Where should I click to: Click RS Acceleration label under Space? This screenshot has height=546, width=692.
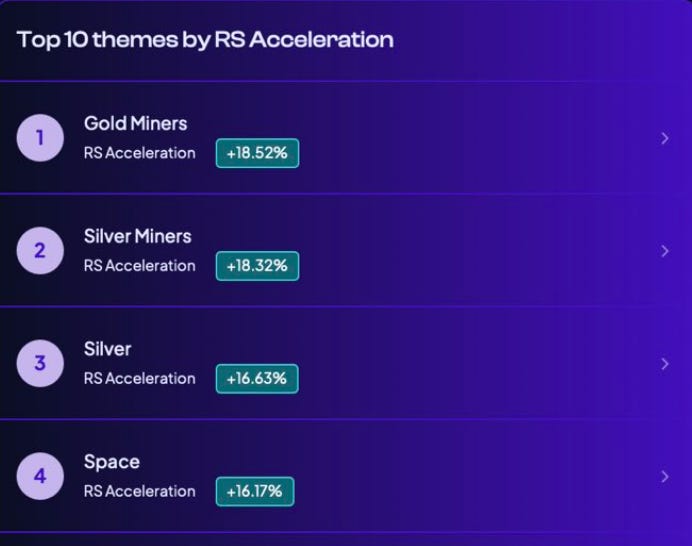coord(139,491)
